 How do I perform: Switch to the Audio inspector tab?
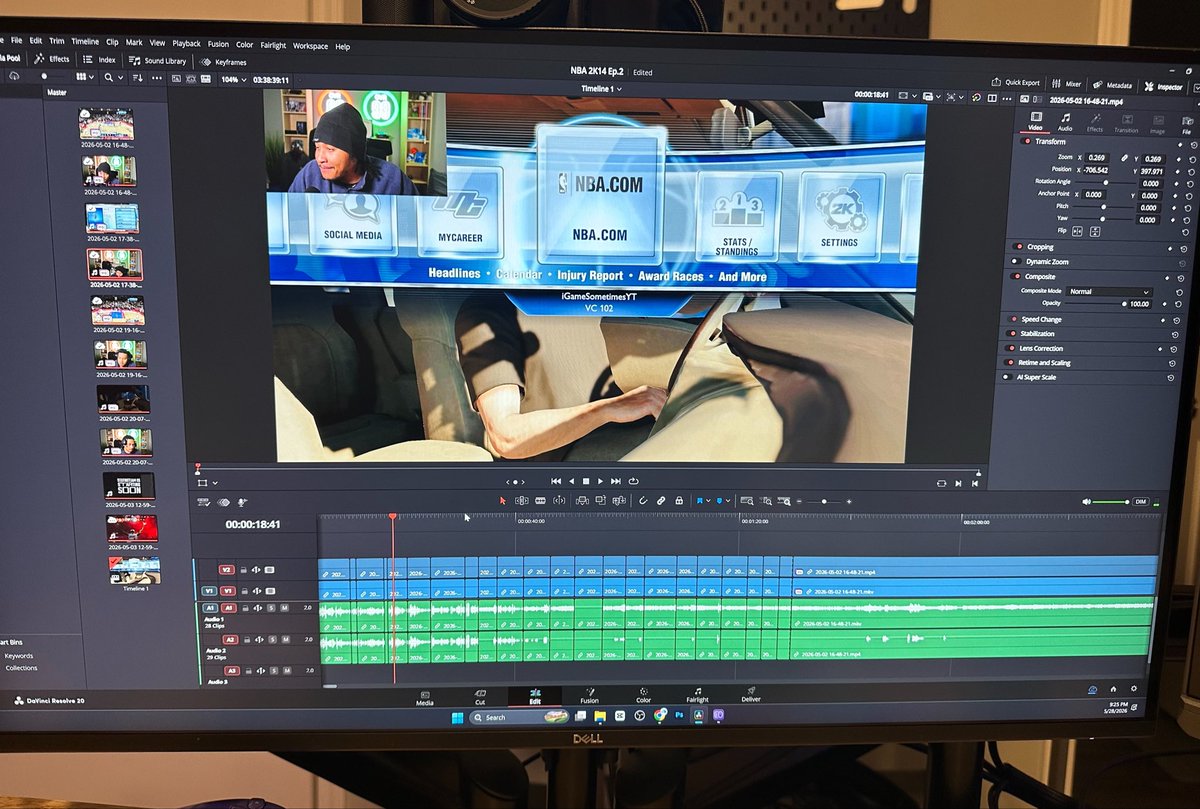pyautogui.click(x=1064, y=123)
